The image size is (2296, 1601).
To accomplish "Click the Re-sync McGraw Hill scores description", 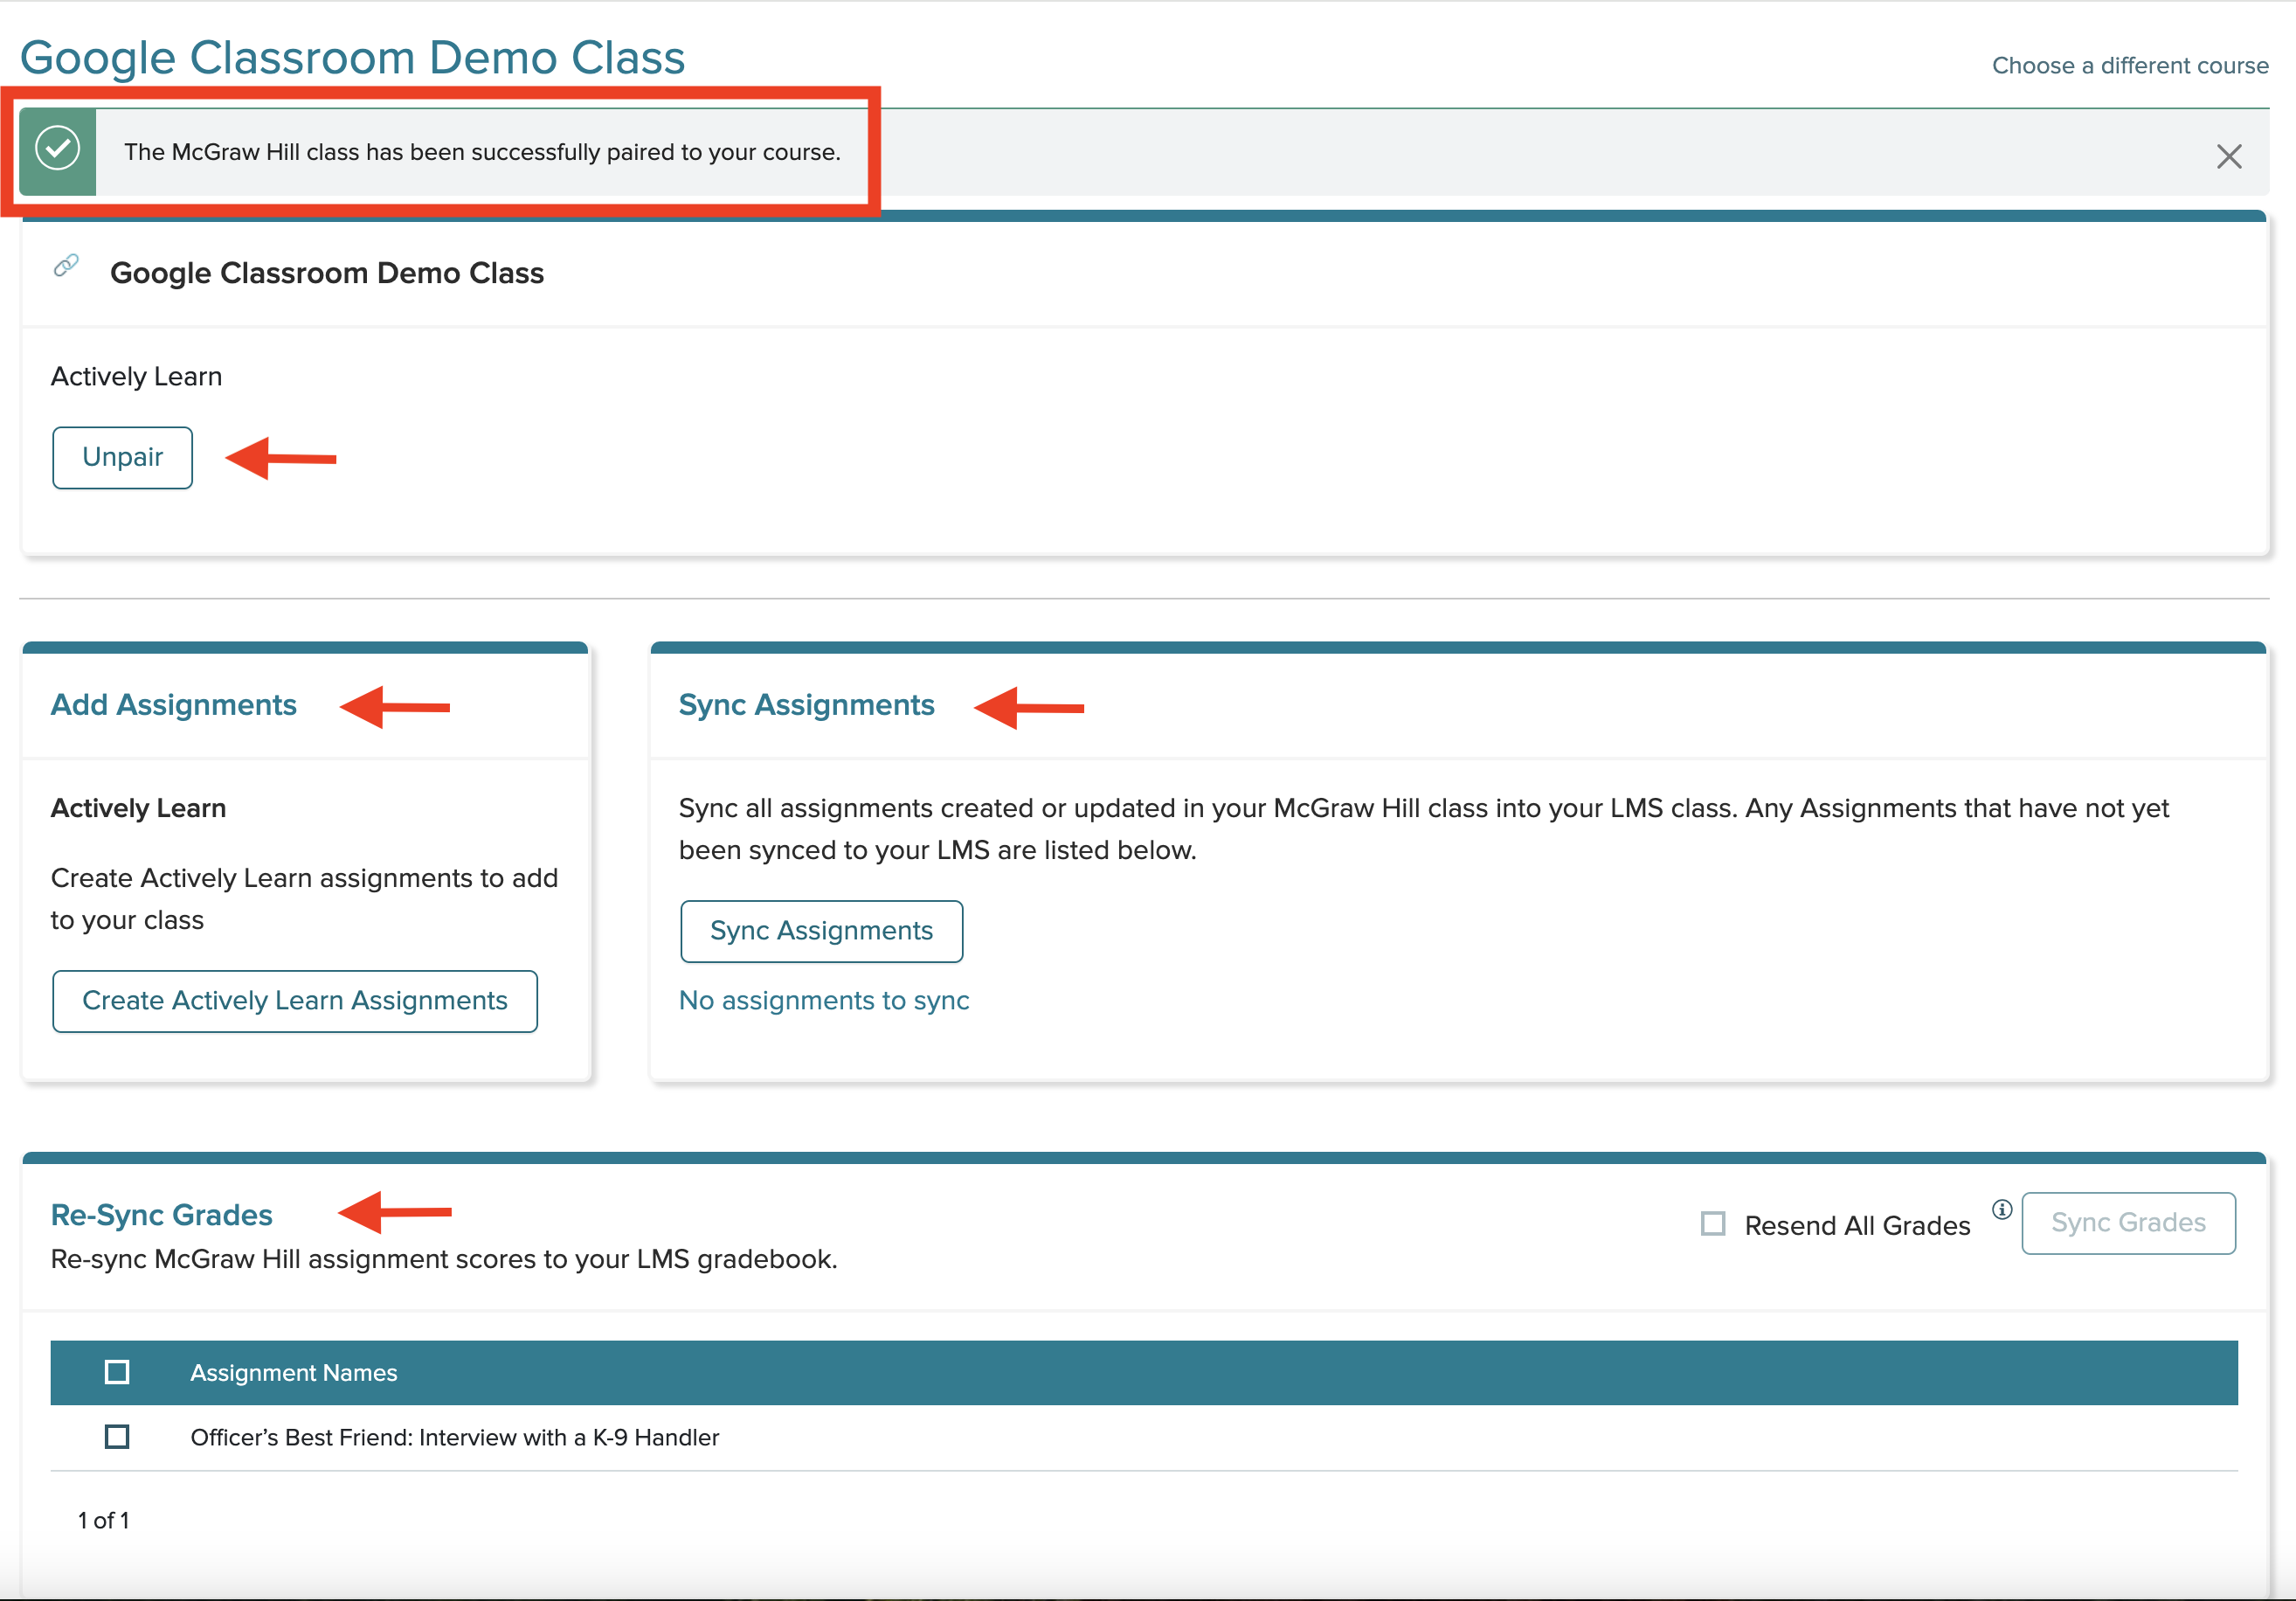I will pyautogui.click(x=444, y=1259).
